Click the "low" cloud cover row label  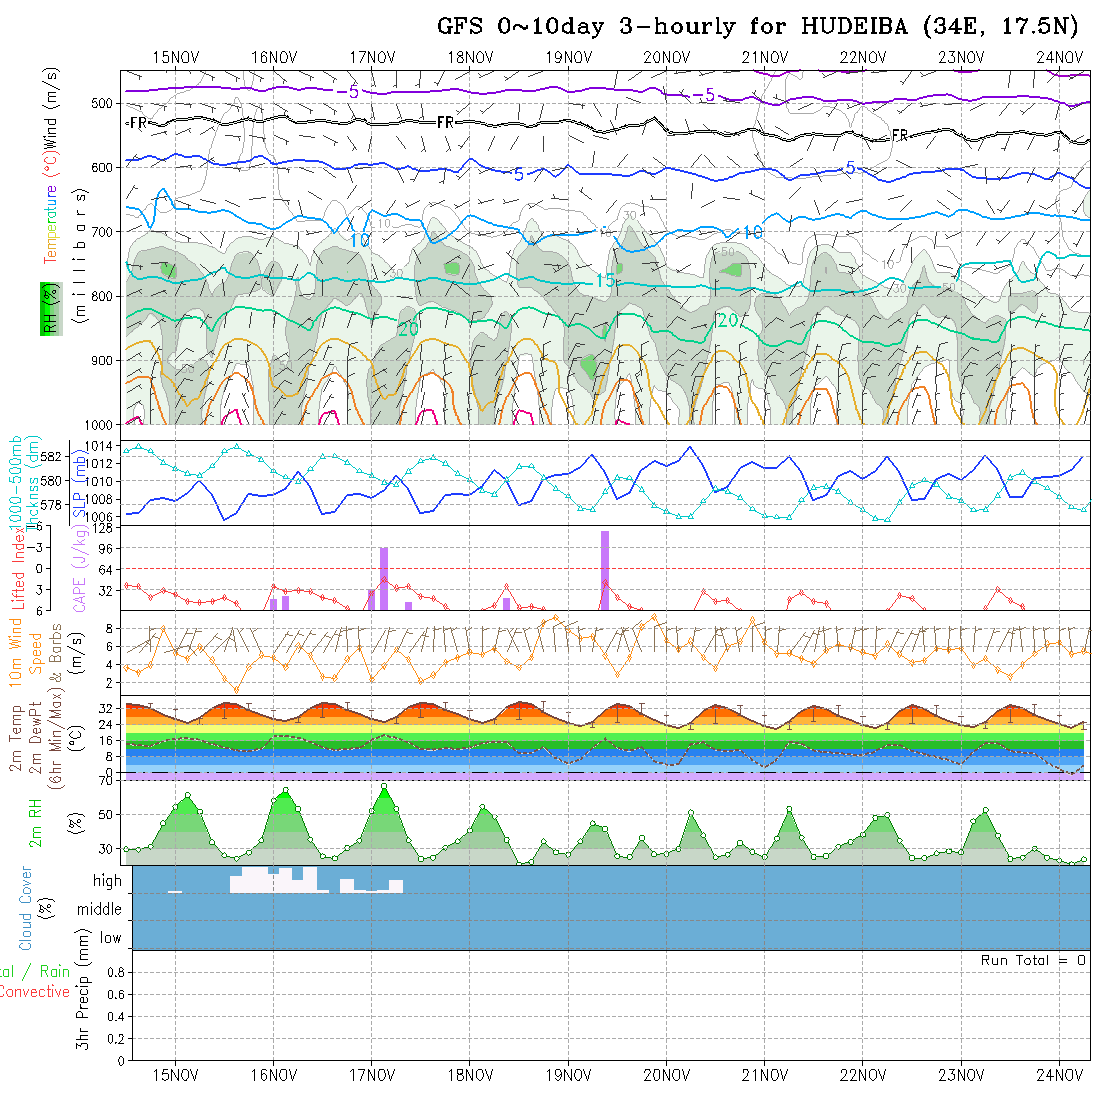[110, 938]
